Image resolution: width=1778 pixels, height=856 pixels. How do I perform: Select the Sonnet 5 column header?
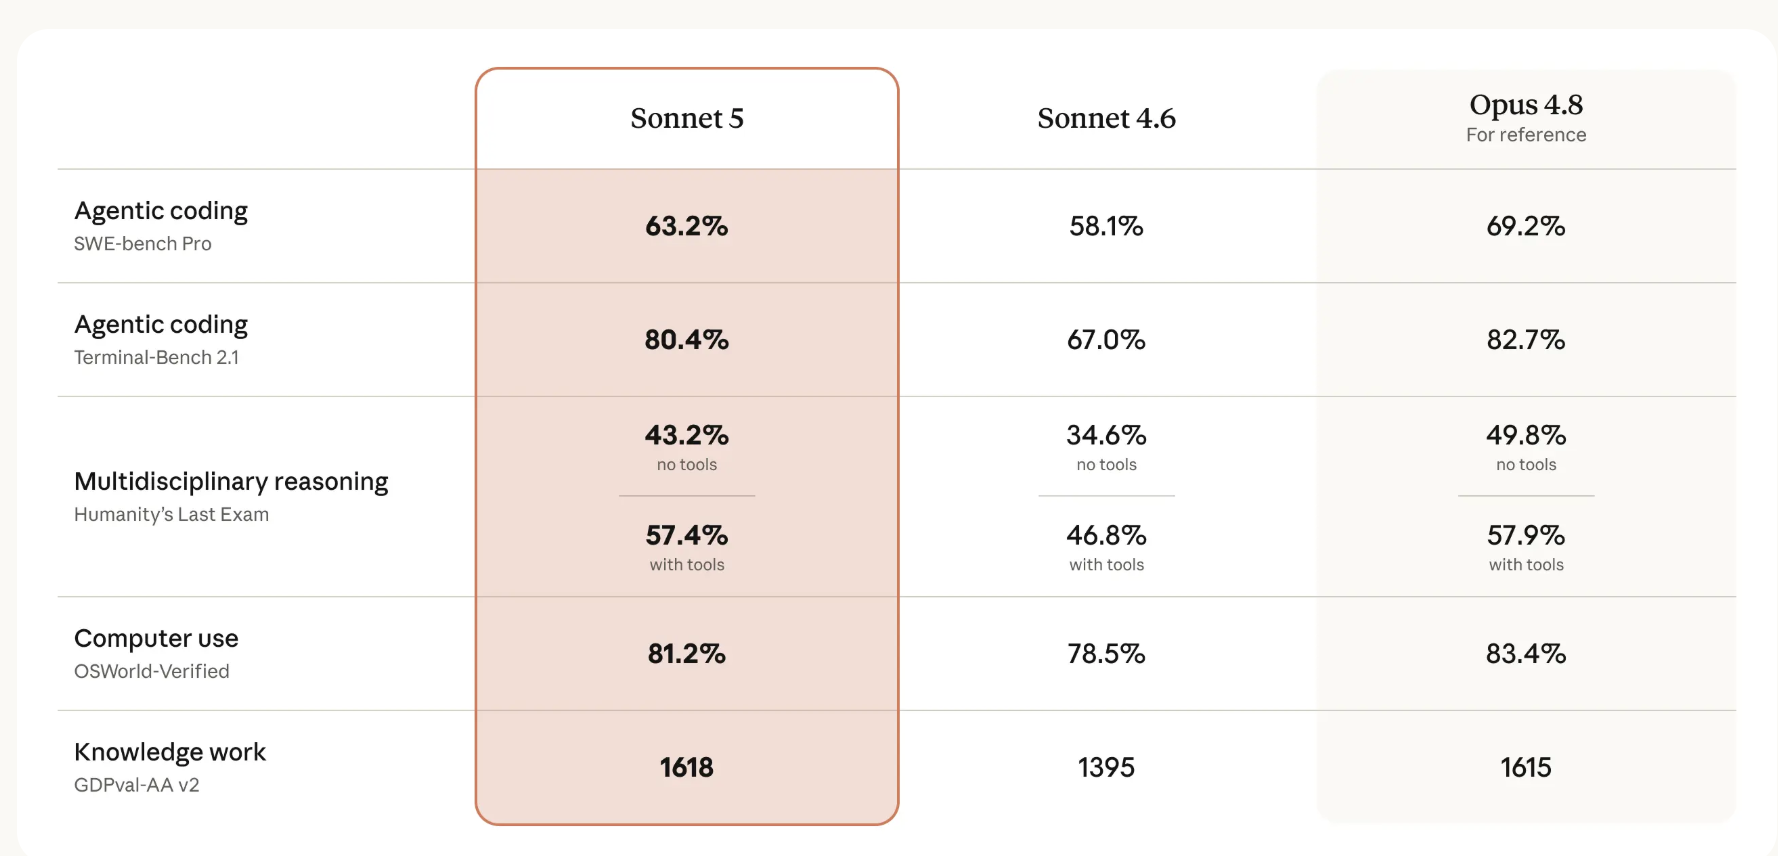[x=687, y=118]
